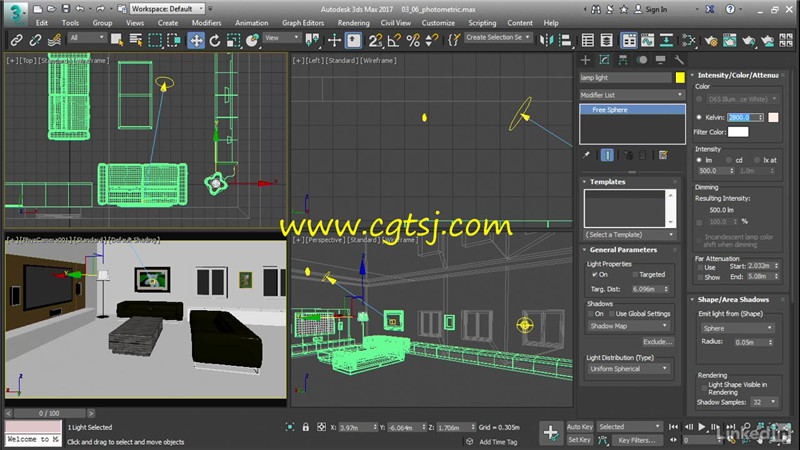Open Render Setup teapot icon
This screenshot has width=800, height=450.
coord(711,40)
